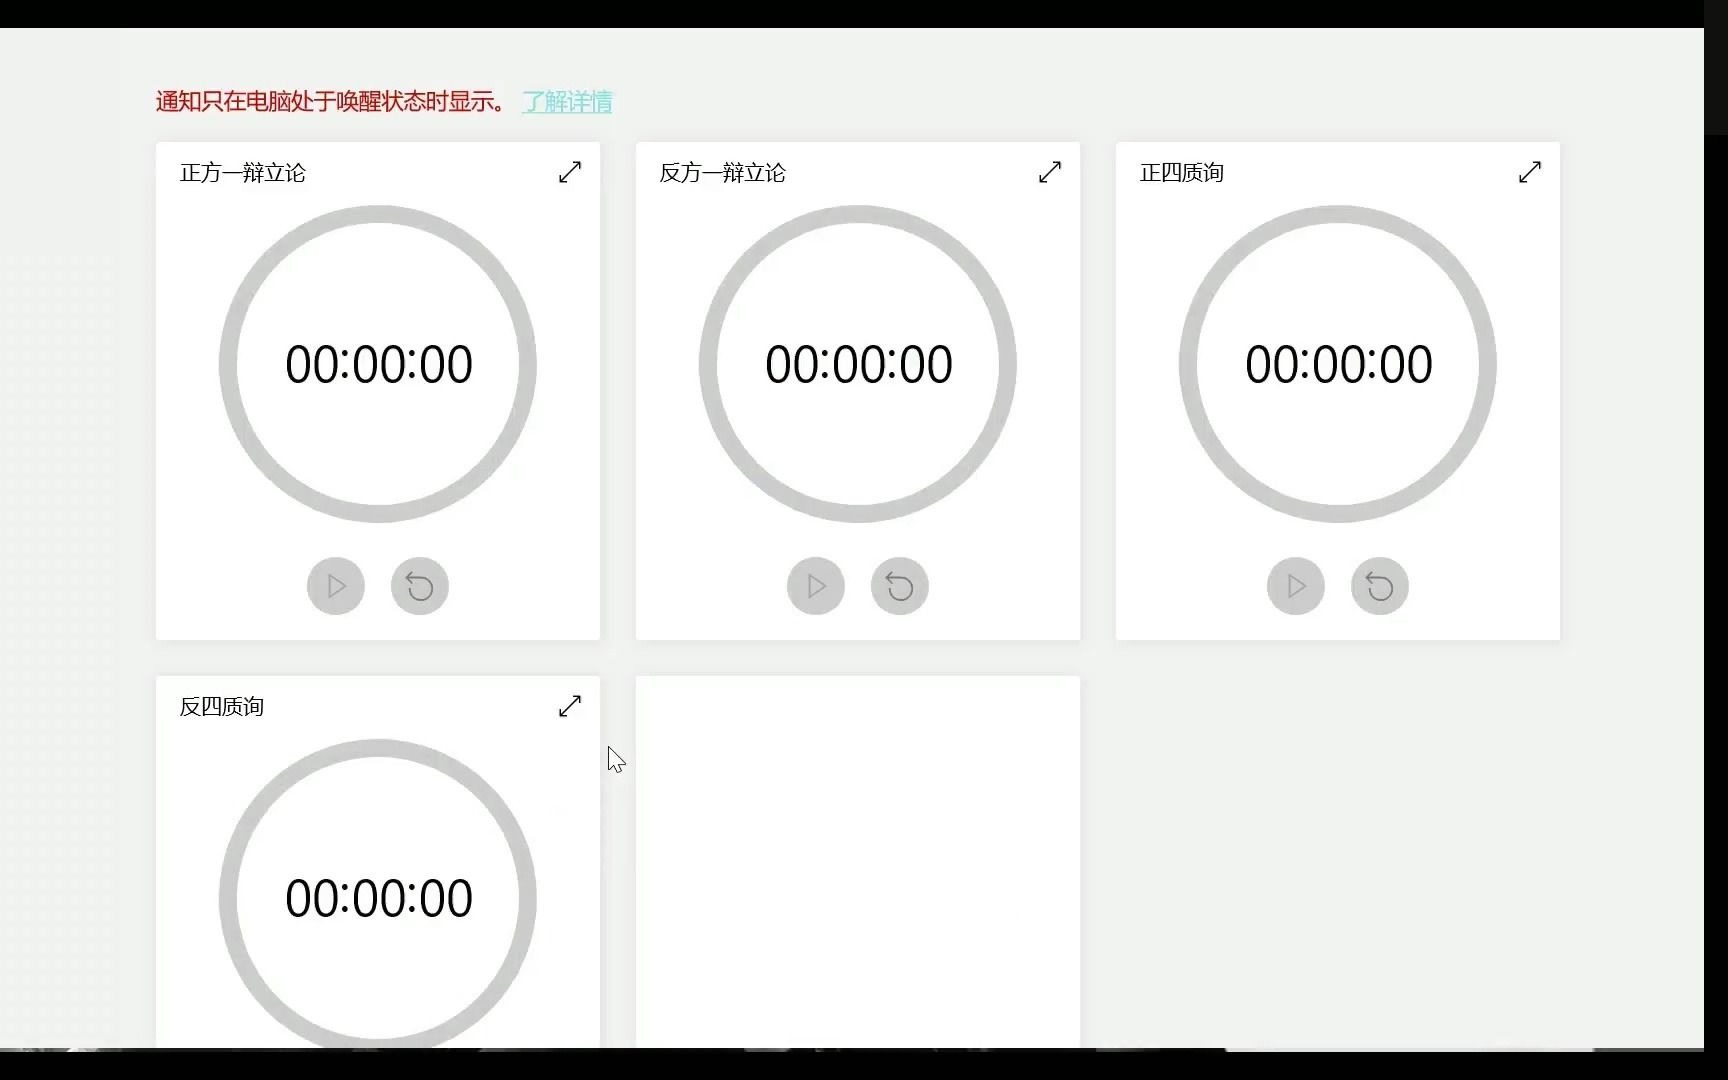Expand the 正四质询 timer to full view
This screenshot has width=1728, height=1080.
1530,172
